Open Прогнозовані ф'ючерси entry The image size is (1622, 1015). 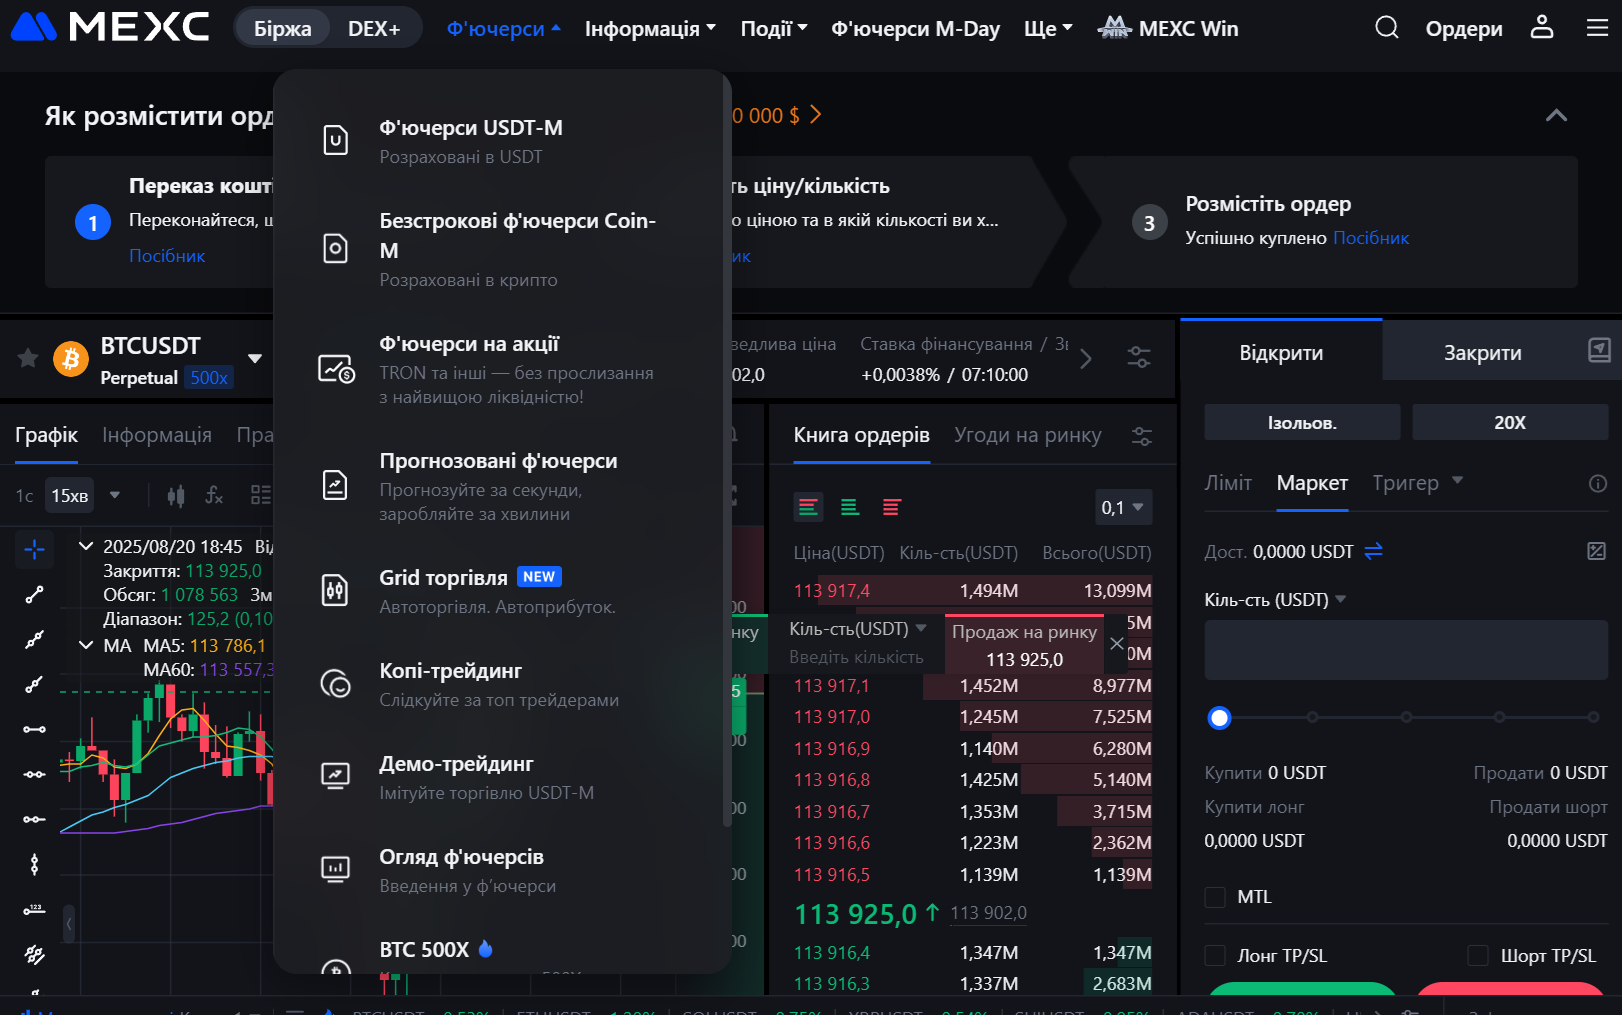(x=502, y=486)
